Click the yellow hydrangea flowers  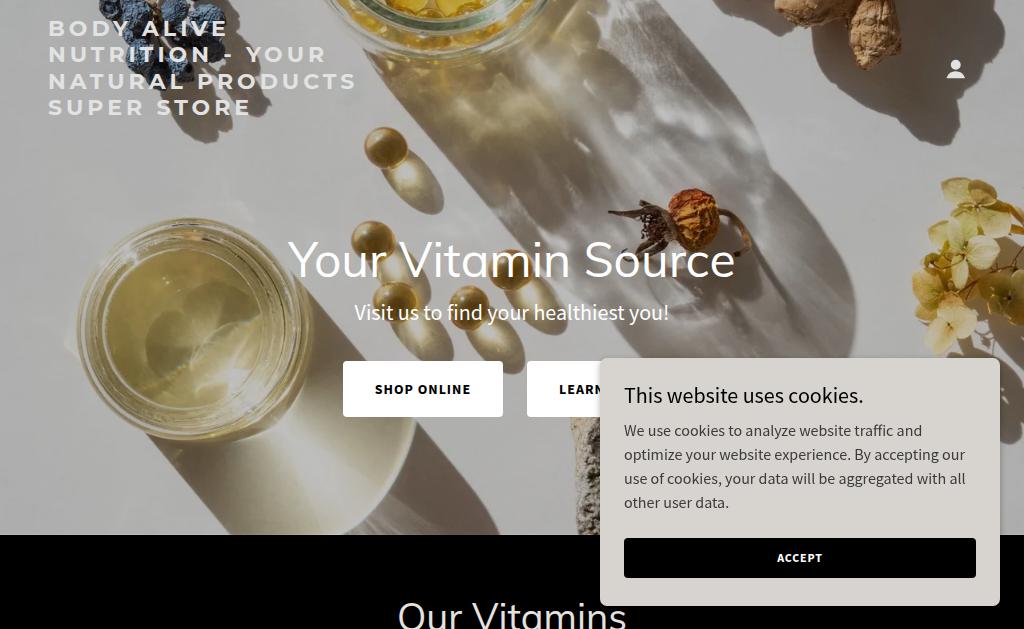(x=968, y=263)
